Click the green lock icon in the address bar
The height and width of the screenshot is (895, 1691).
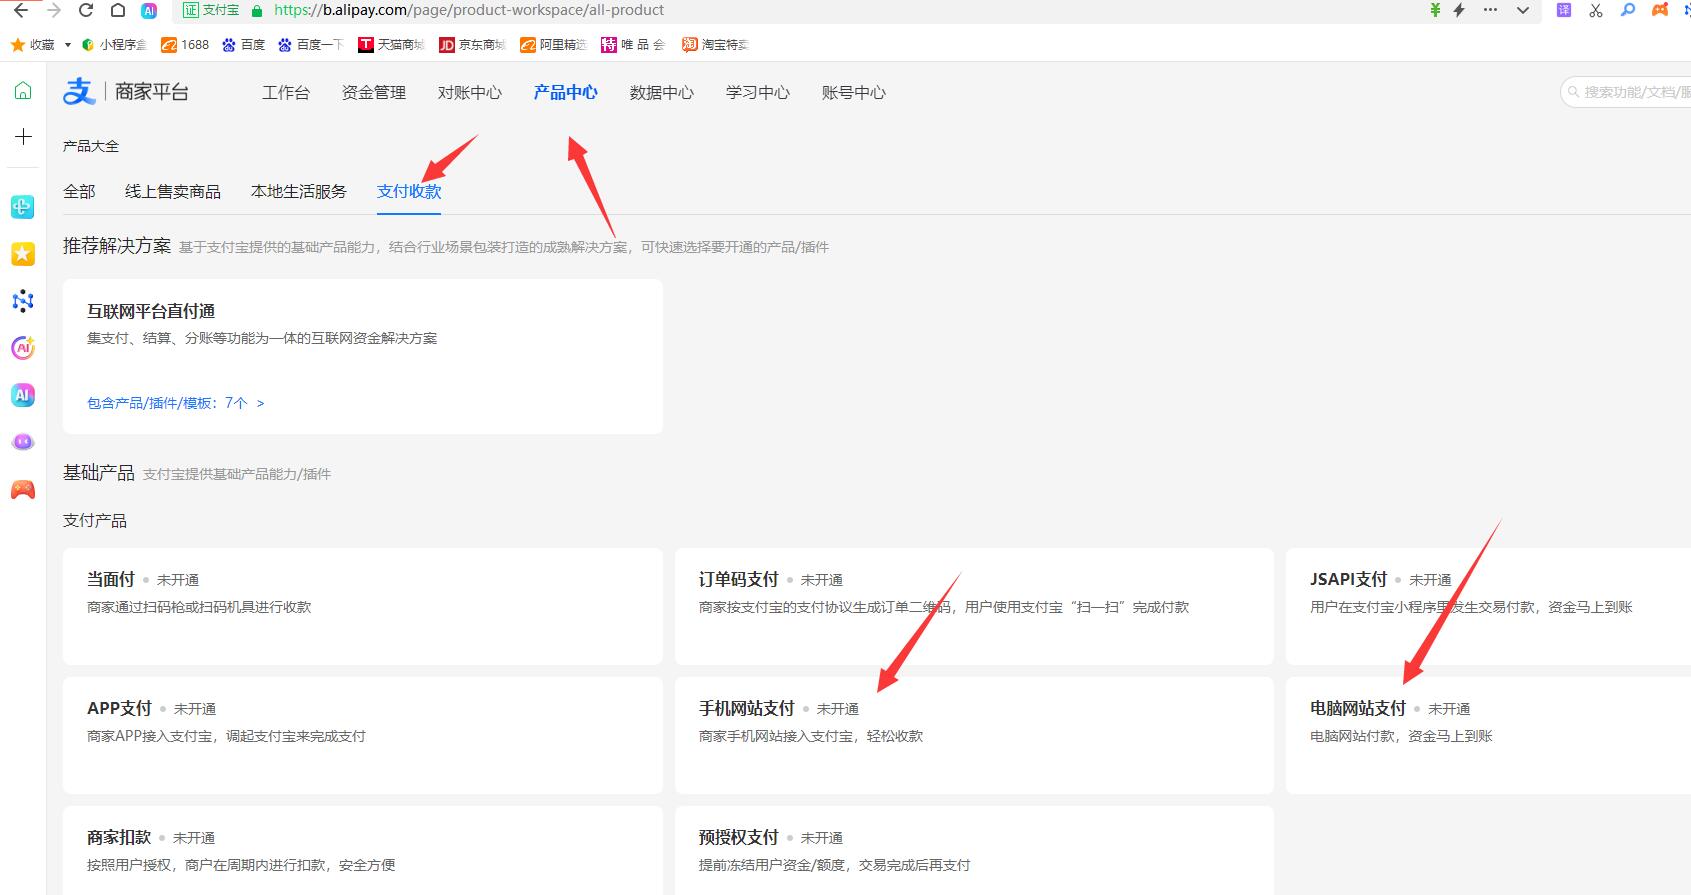[x=257, y=11]
